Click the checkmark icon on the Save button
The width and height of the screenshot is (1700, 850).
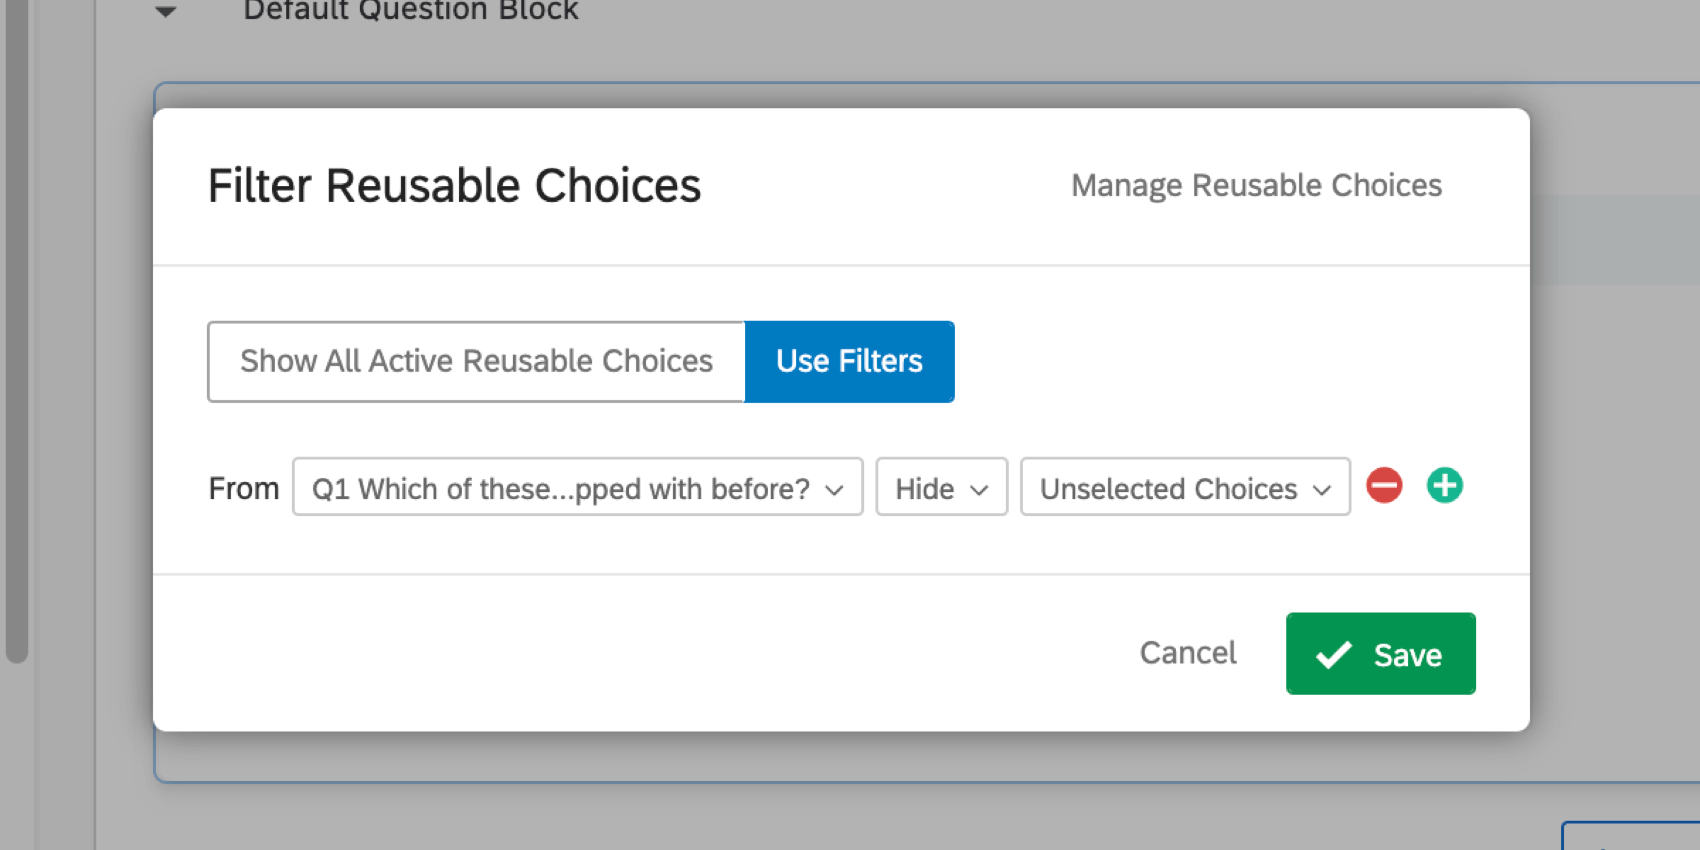(1333, 654)
